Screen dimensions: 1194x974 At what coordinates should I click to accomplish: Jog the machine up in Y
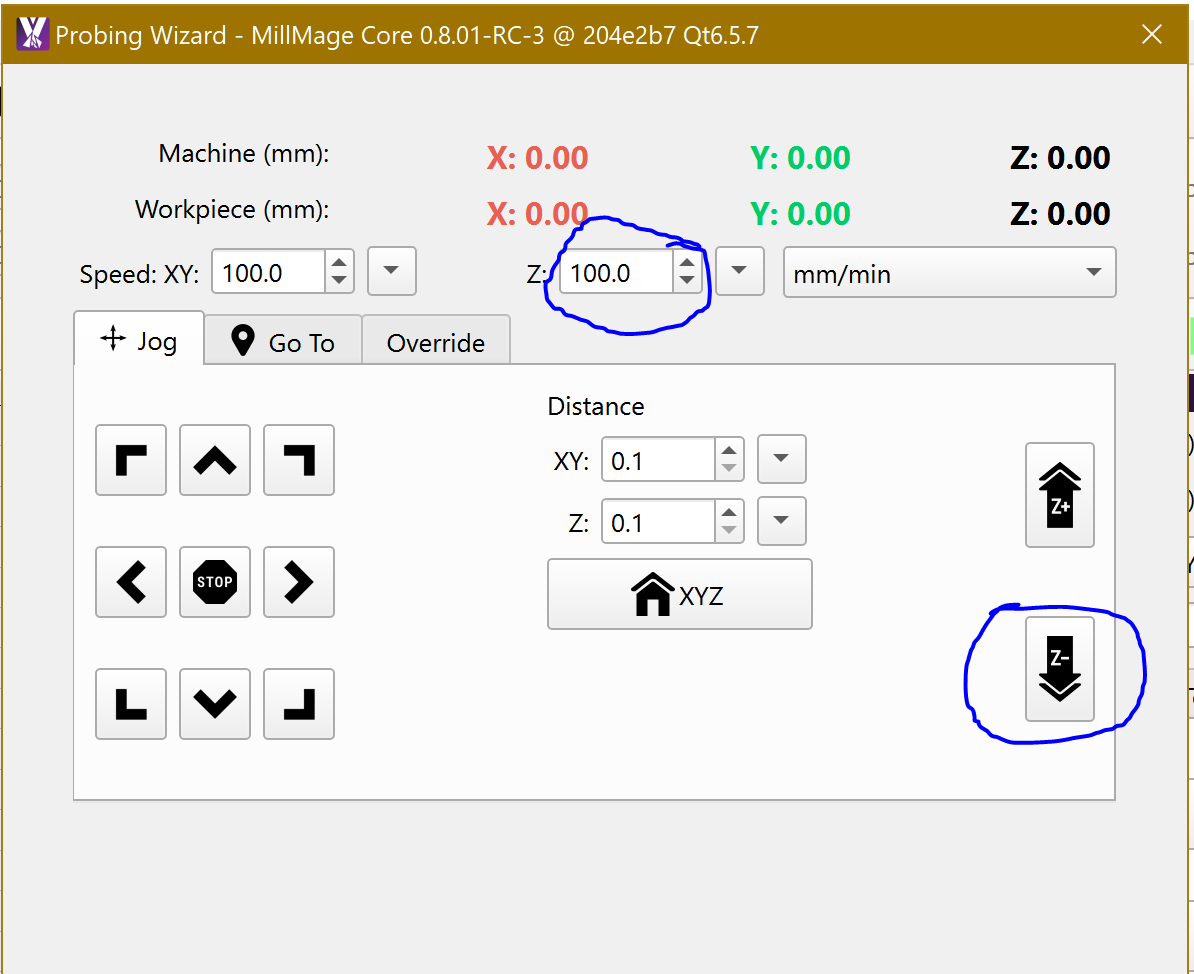click(x=215, y=460)
